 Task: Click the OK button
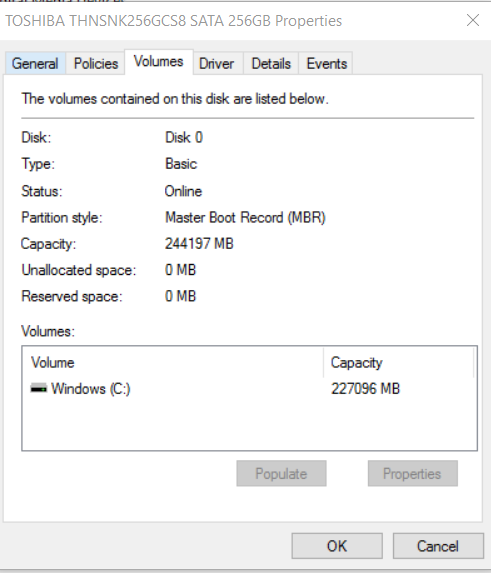pyautogui.click(x=337, y=546)
